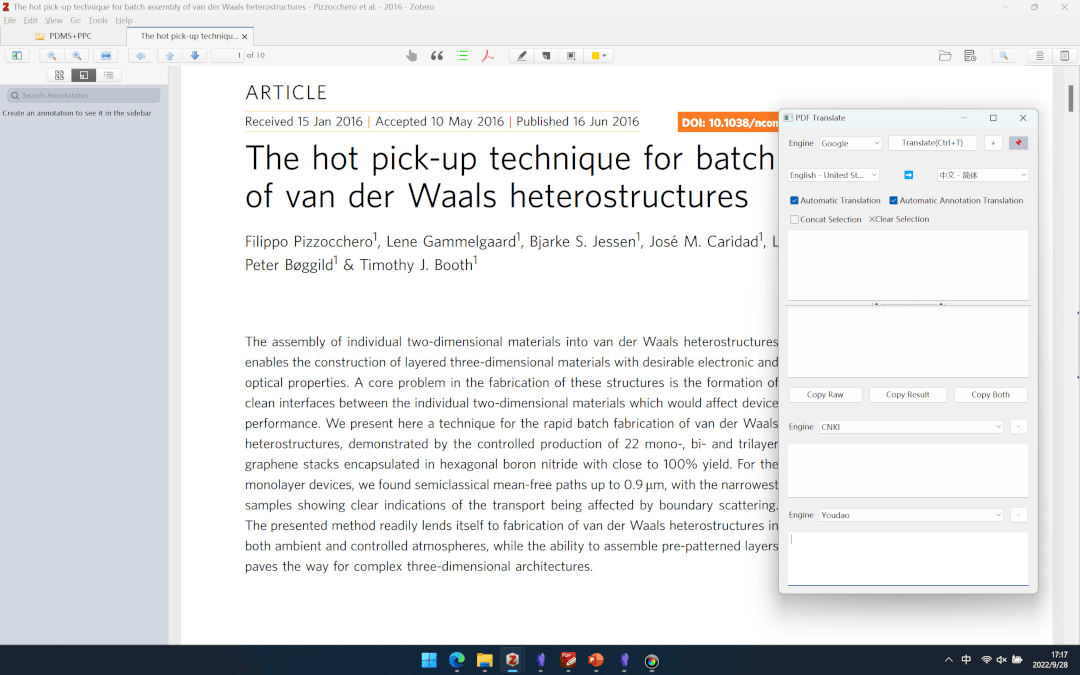1080x675 pixels.
Task: Open the Google engine dropdown
Action: click(850, 143)
